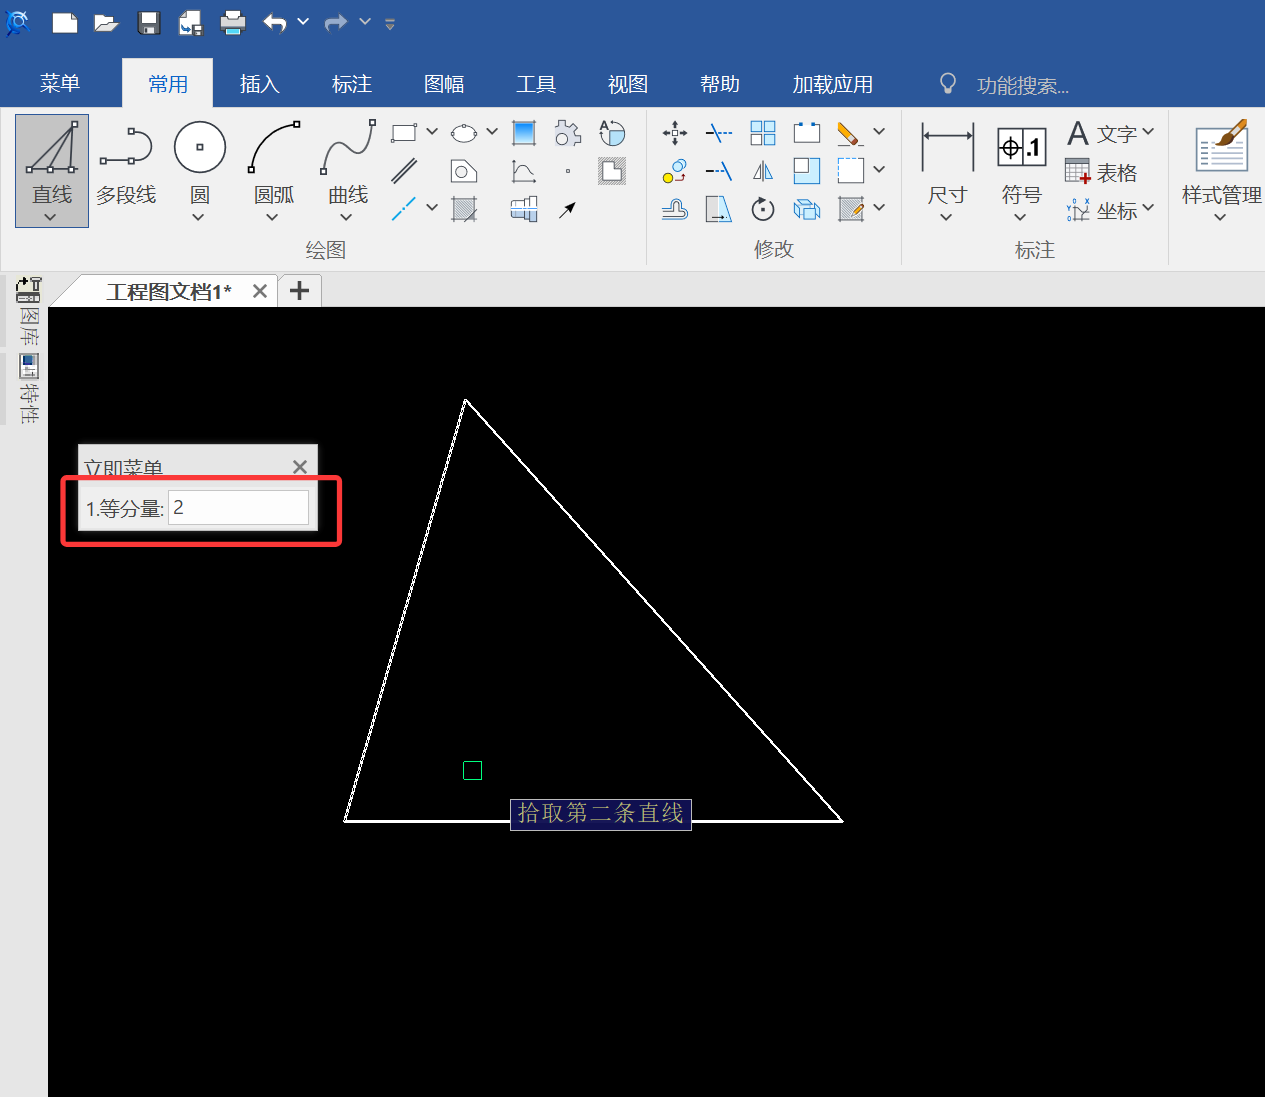The height and width of the screenshot is (1097, 1265).
Task: Select the 曲线 curve tool
Action: coord(348,160)
